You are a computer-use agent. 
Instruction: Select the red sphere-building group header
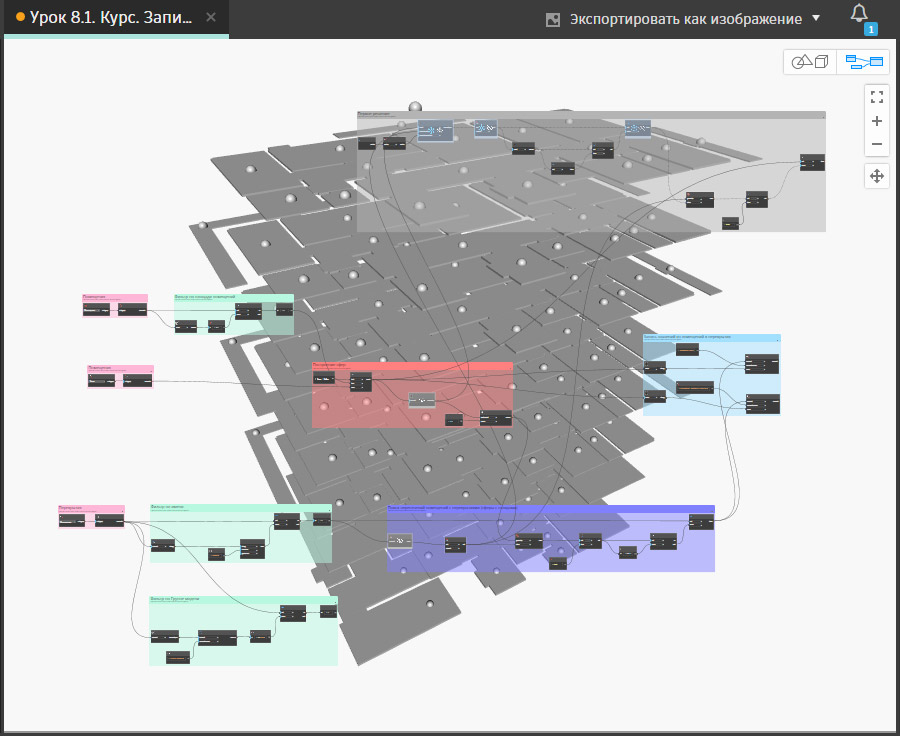click(x=412, y=366)
